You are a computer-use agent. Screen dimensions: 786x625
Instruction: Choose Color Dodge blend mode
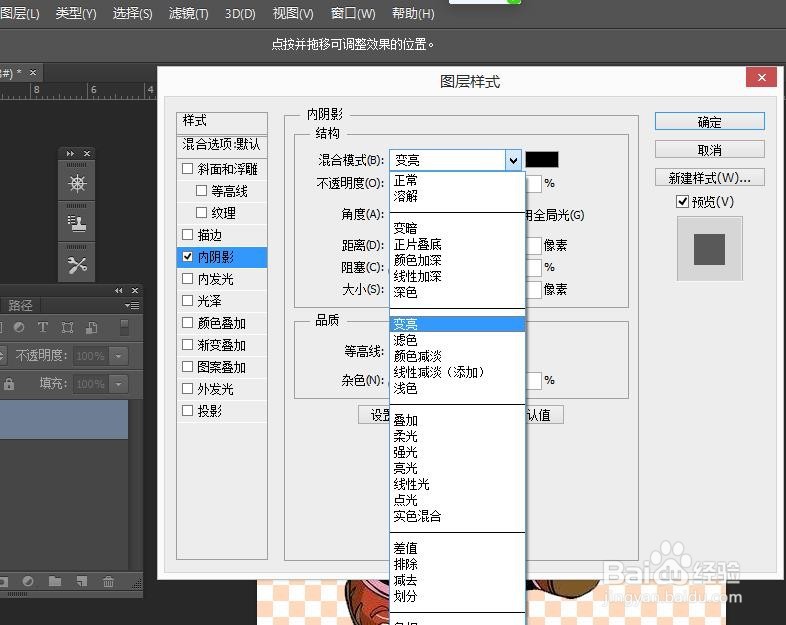coord(457,356)
